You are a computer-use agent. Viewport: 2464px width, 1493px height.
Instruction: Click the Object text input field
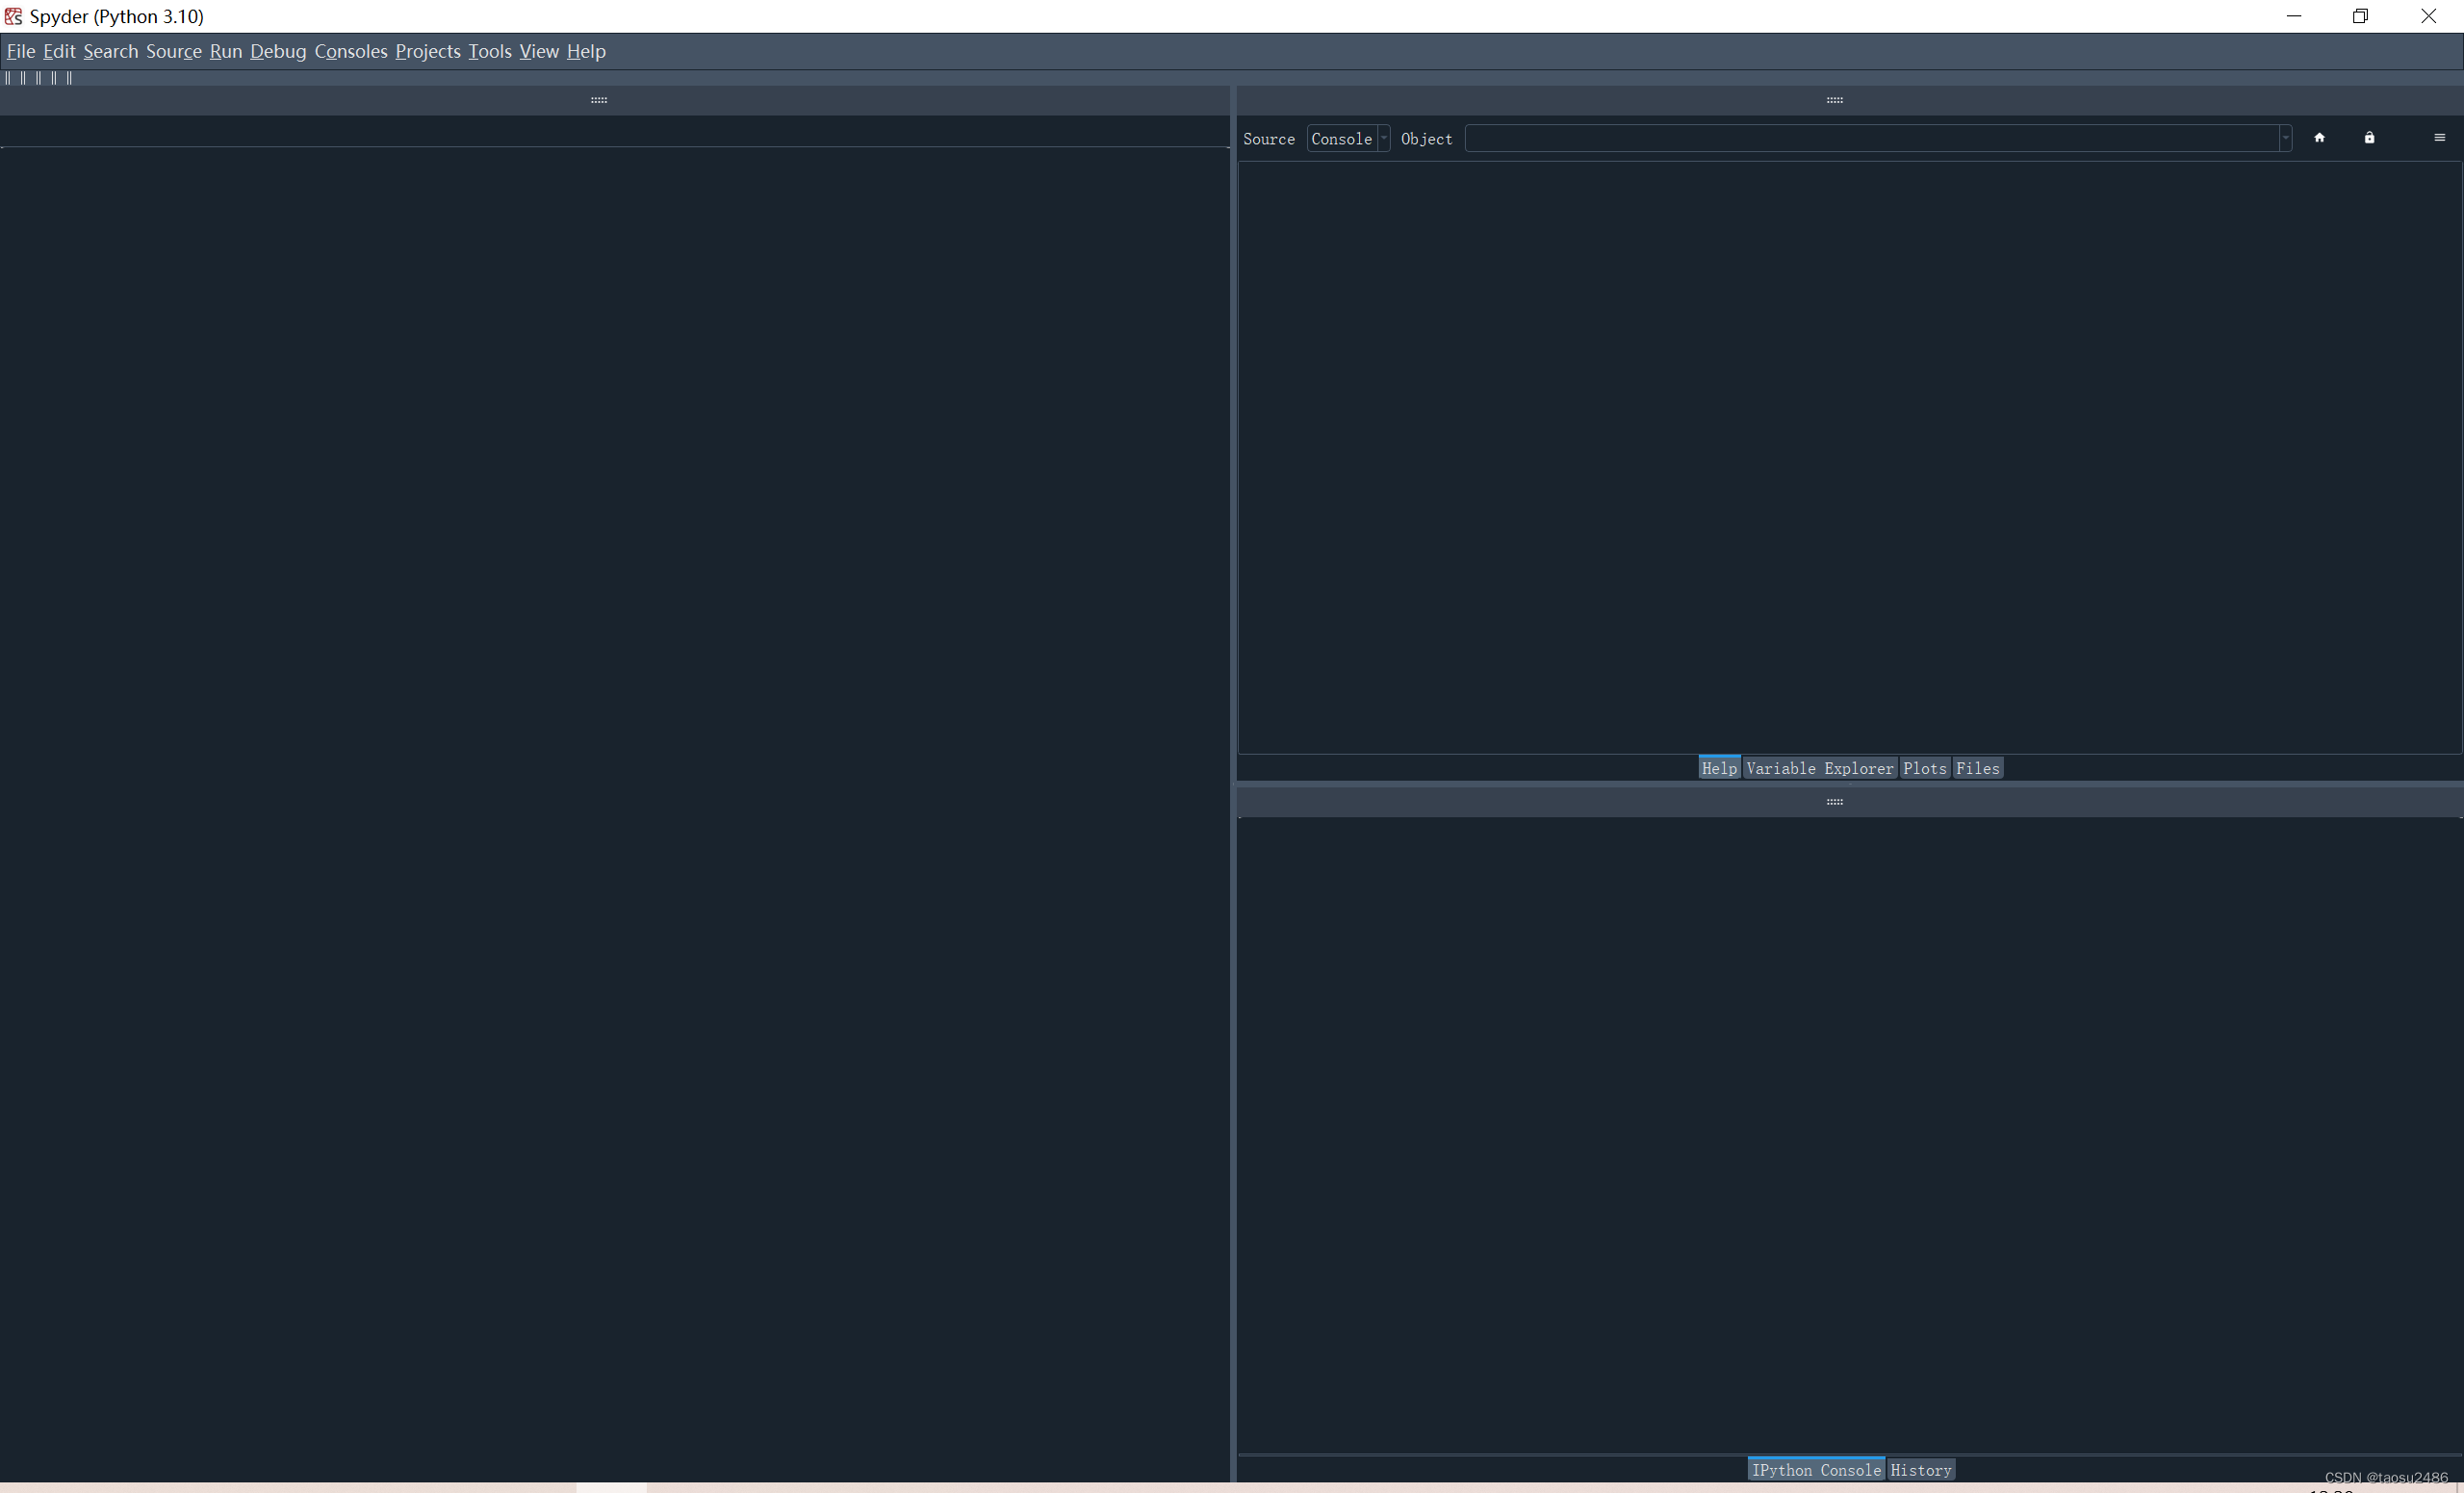(1870, 139)
